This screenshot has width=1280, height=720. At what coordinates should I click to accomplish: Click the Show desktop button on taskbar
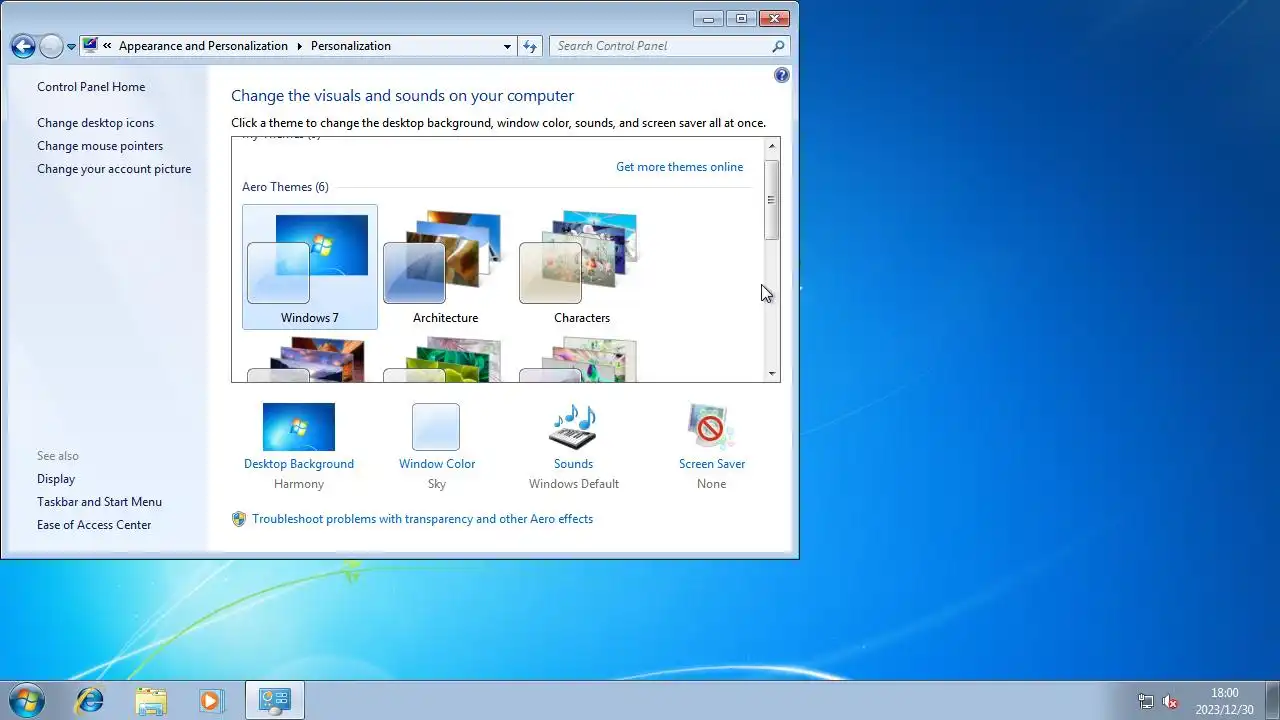[x=1272, y=700]
